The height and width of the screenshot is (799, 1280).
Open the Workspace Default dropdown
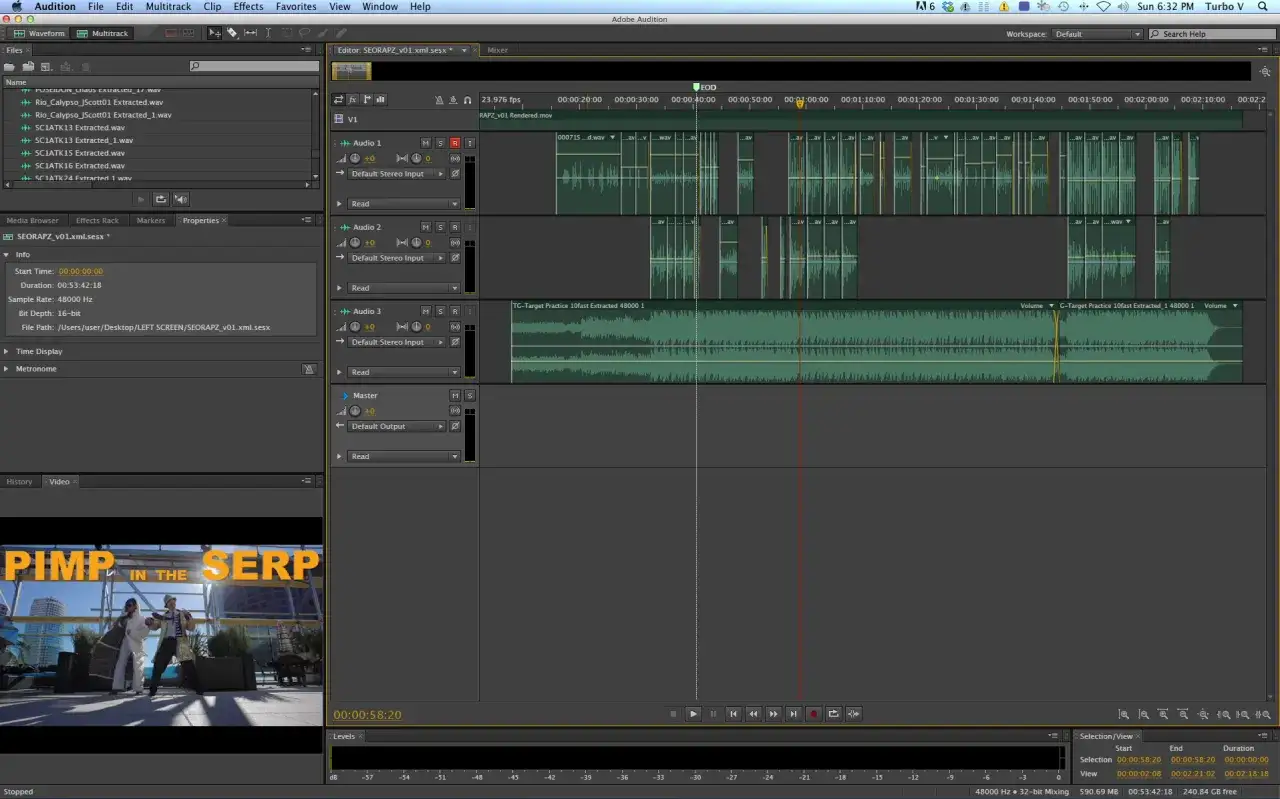(1097, 34)
